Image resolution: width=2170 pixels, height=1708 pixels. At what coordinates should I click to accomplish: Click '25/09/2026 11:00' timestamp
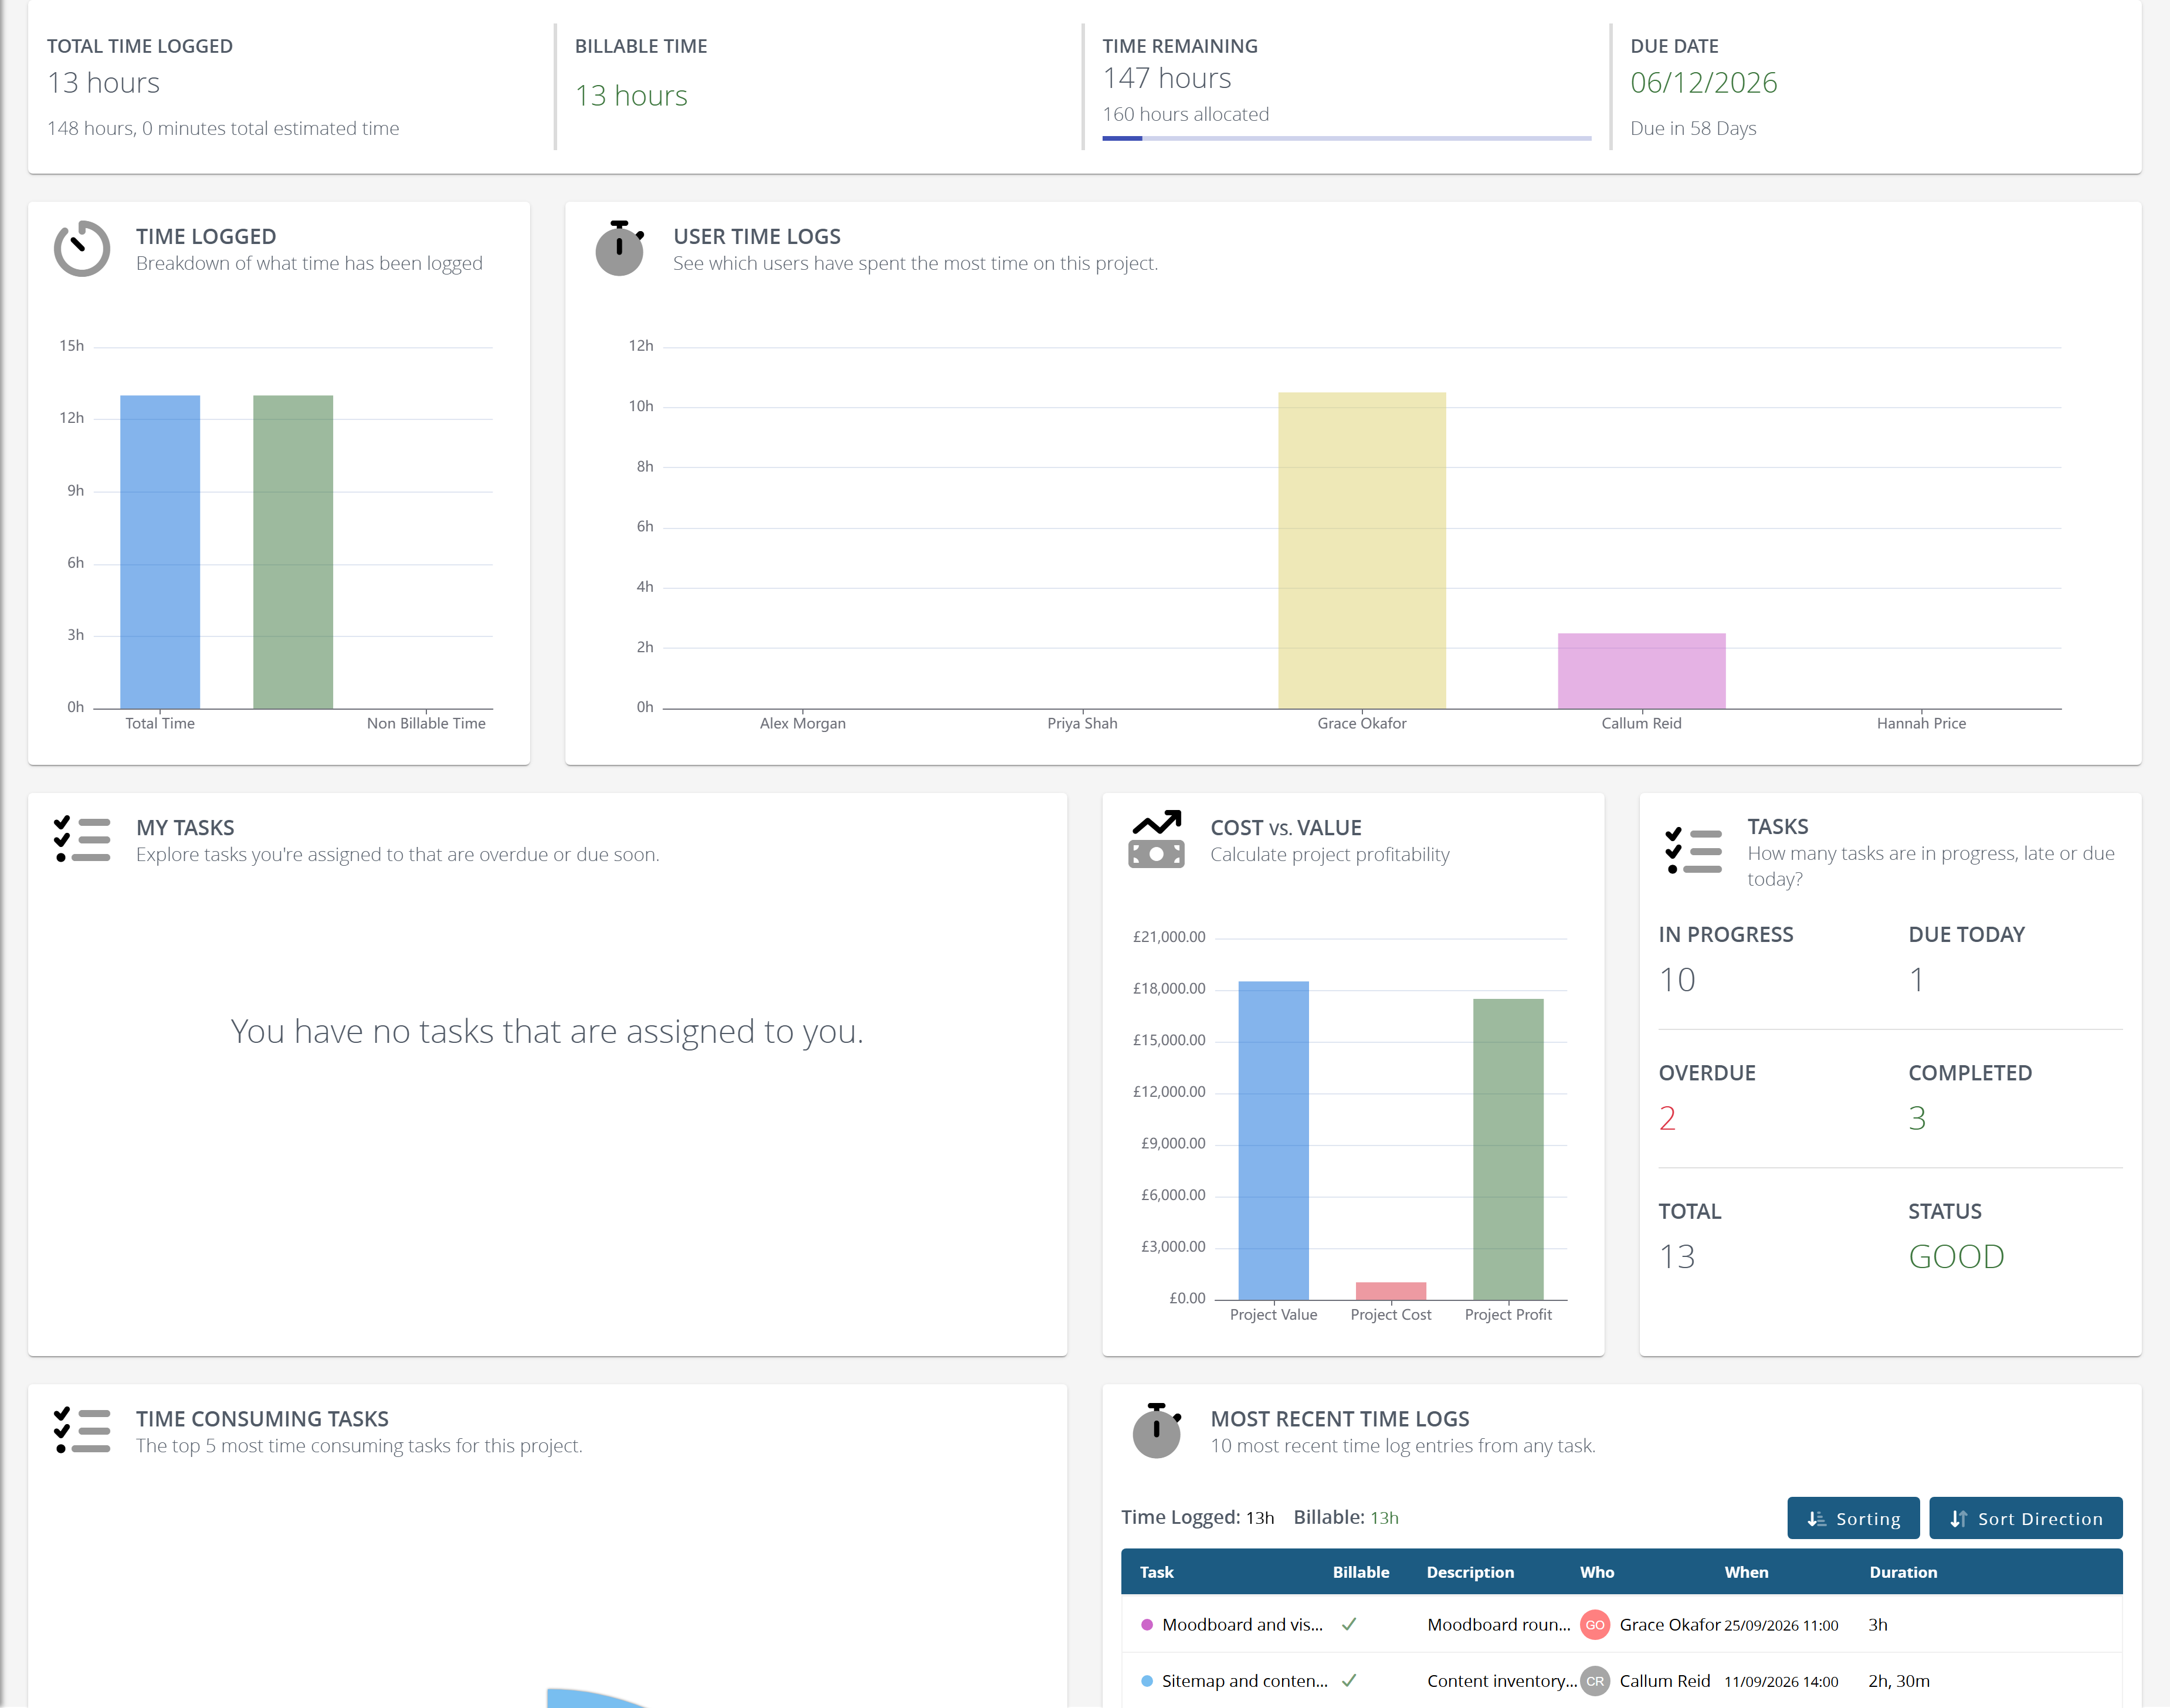coord(1781,1626)
